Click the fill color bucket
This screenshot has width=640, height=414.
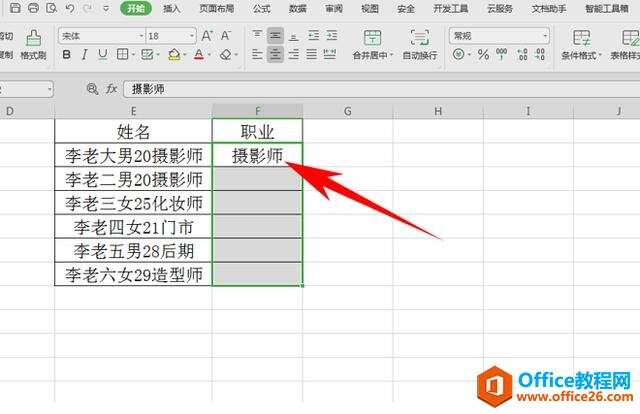(x=174, y=54)
